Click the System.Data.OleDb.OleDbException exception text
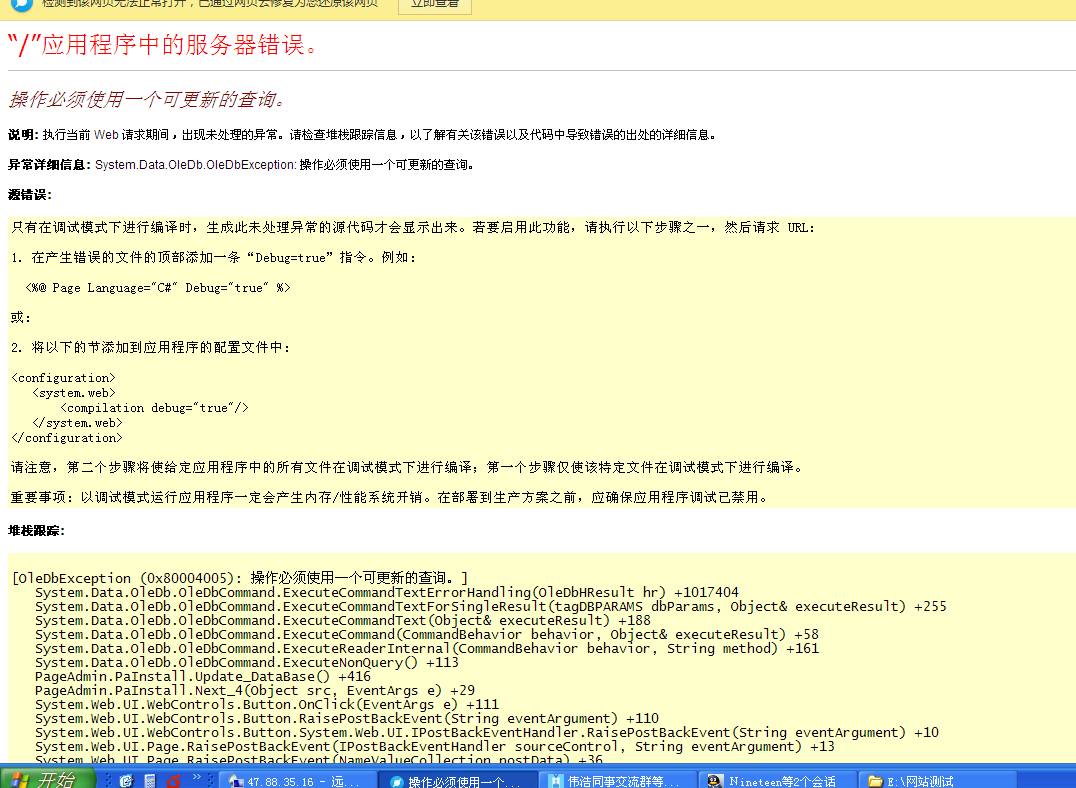This screenshot has width=1076, height=788. pyautogui.click(x=195, y=164)
